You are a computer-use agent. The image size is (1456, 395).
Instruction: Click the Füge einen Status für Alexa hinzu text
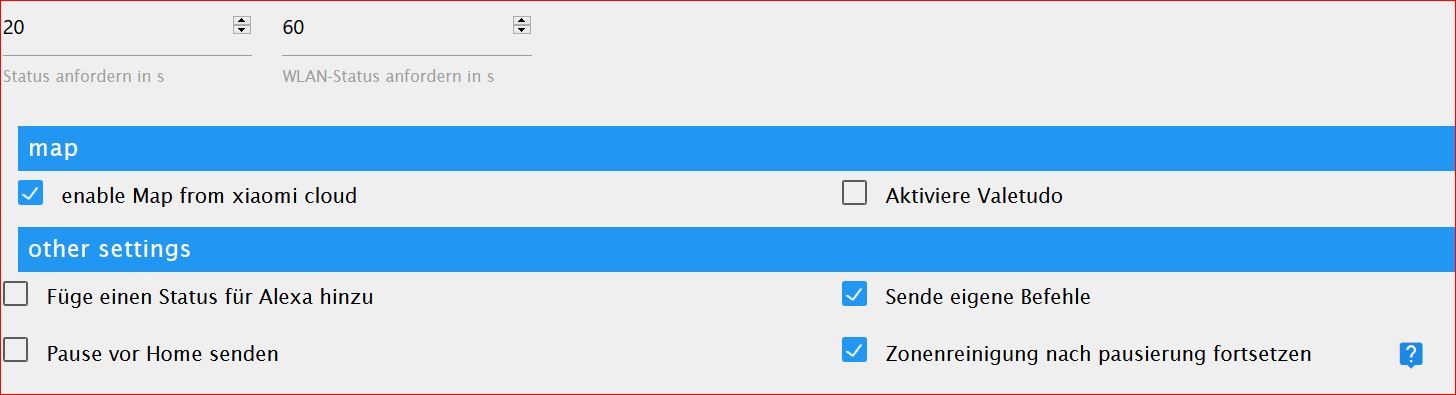[210, 297]
